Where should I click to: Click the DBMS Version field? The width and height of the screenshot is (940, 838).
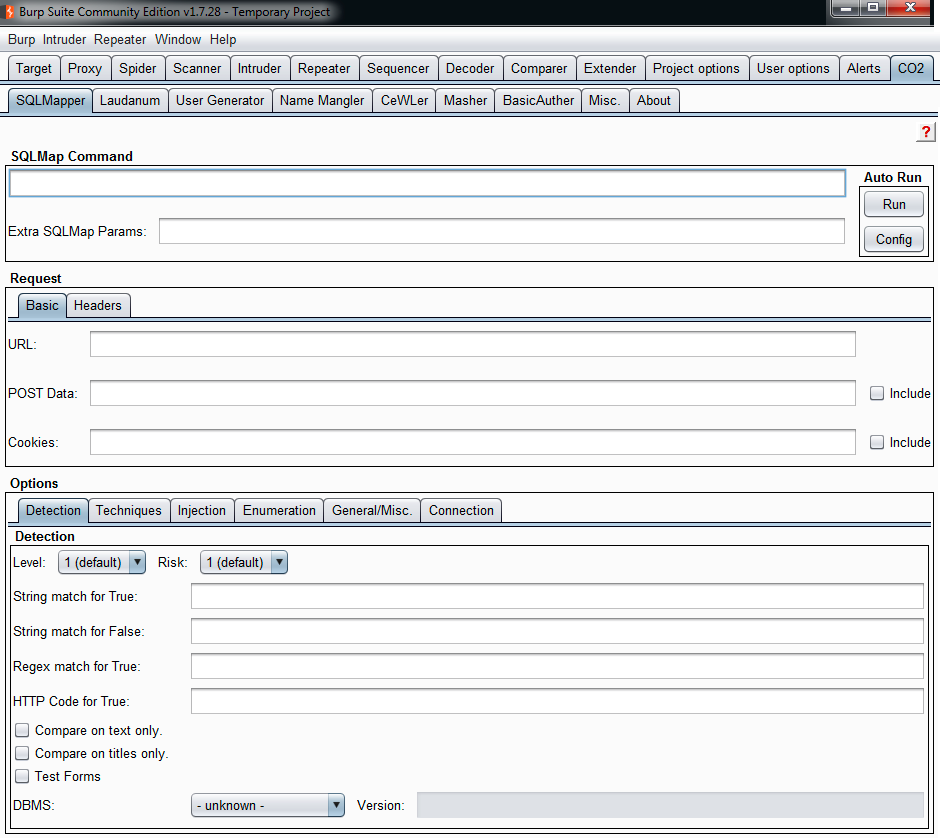pyautogui.click(x=670, y=805)
